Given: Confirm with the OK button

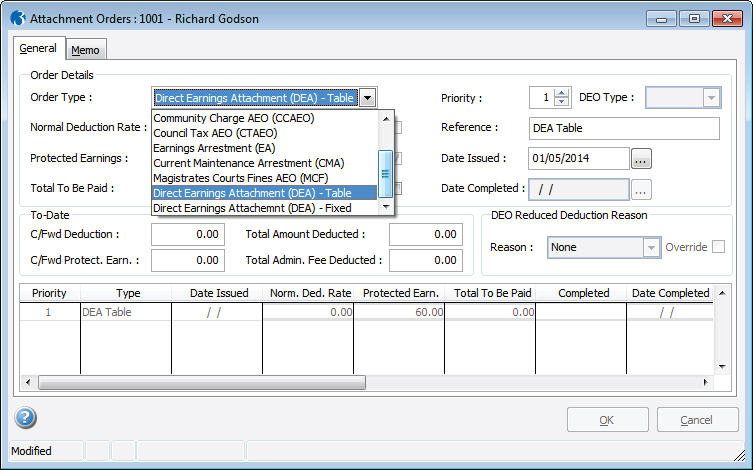Looking at the screenshot, I should click(607, 420).
